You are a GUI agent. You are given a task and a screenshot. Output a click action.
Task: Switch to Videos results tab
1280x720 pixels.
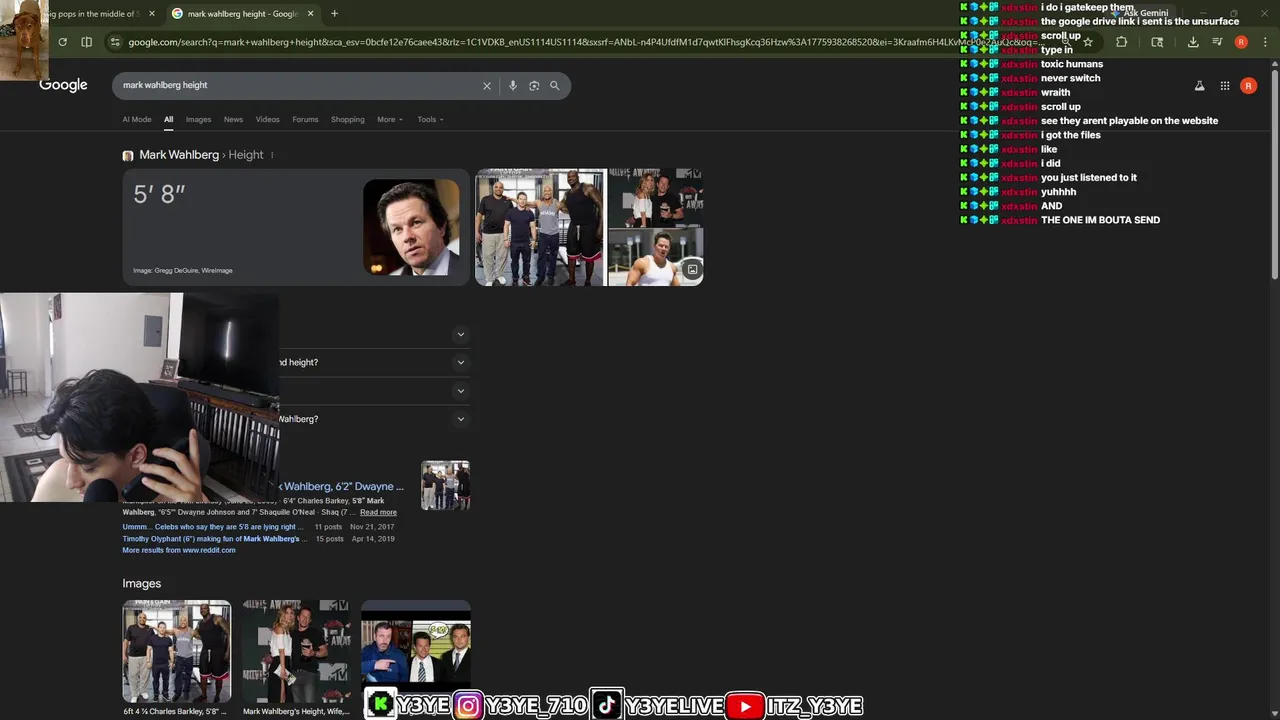(x=267, y=120)
